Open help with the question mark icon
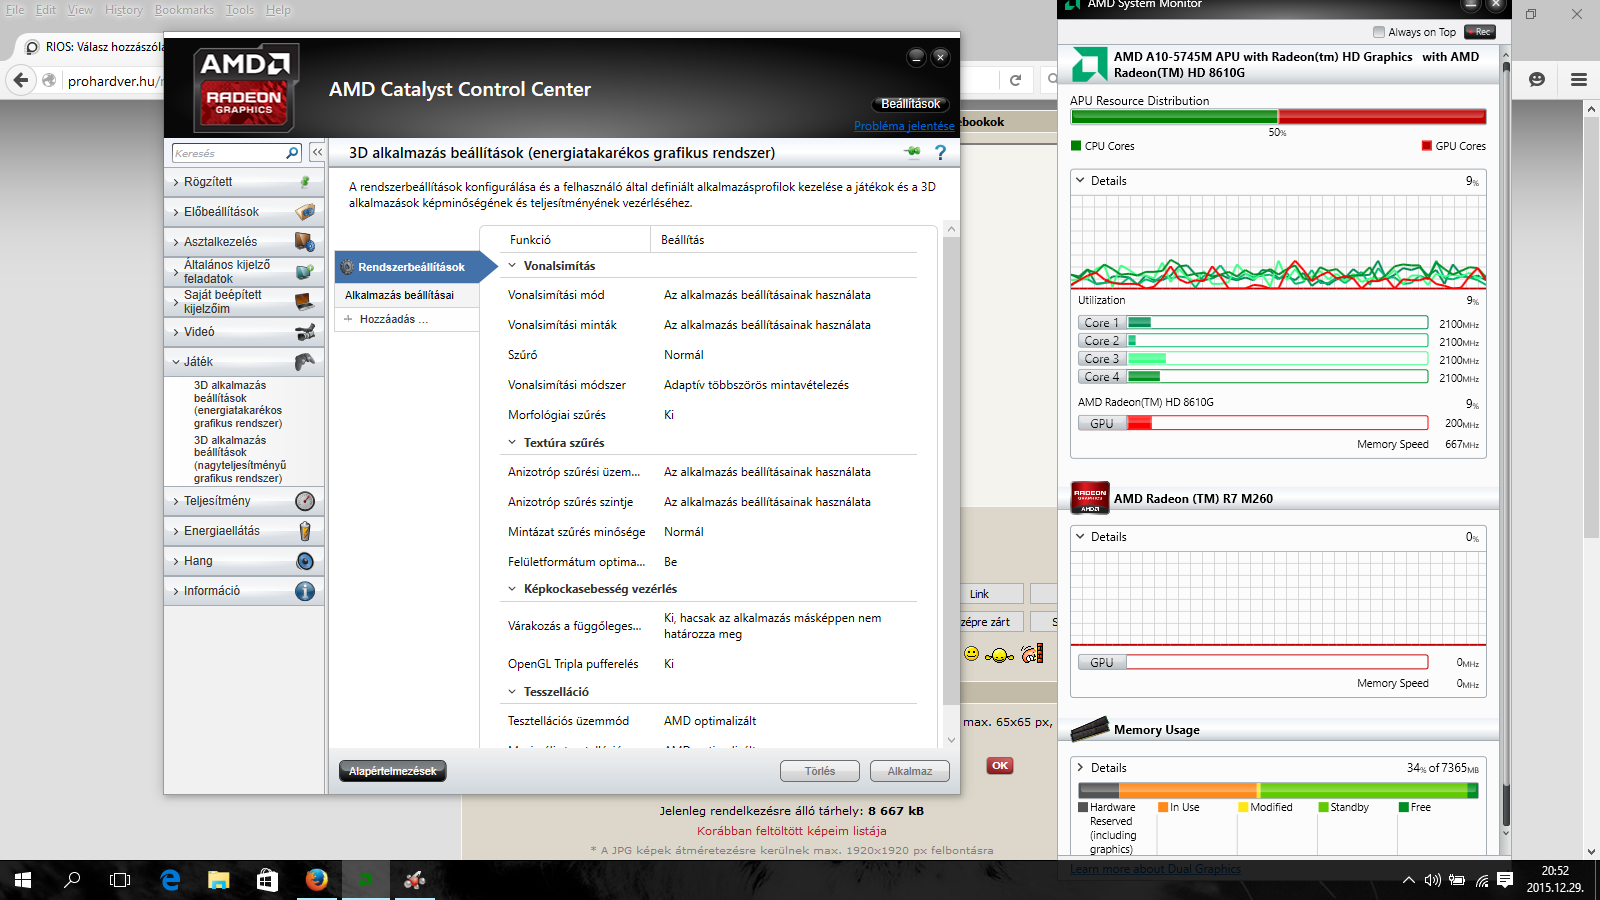Viewport: 1600px width, 900px height. (940, 152)
